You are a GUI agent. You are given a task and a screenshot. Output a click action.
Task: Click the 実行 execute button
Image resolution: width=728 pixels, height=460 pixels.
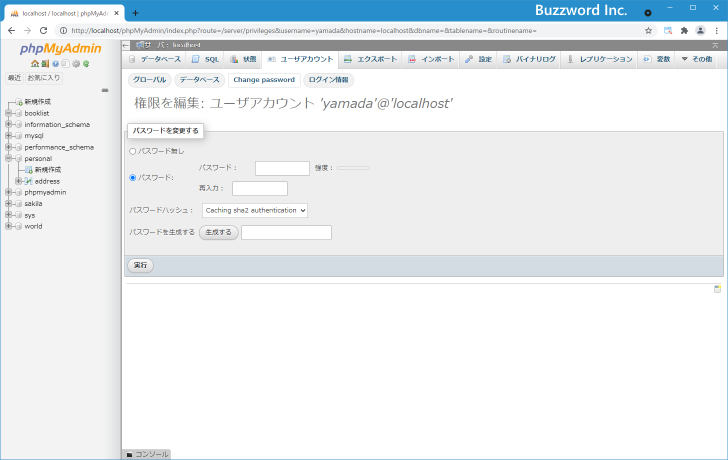click(x=140, y=266)
